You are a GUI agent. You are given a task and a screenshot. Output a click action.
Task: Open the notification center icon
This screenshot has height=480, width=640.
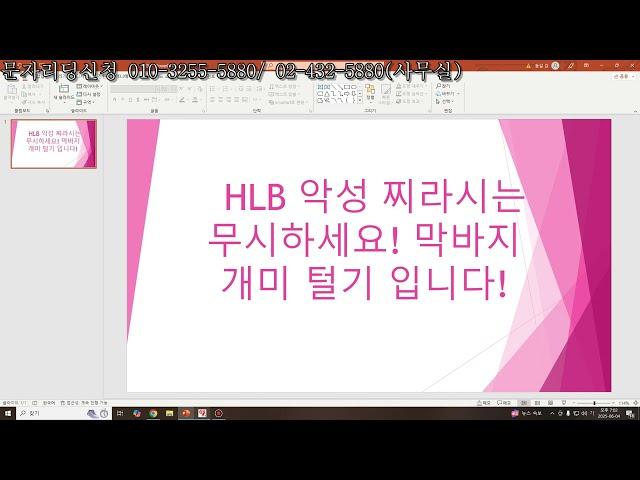pyautogui.click(x=631, y=414)
